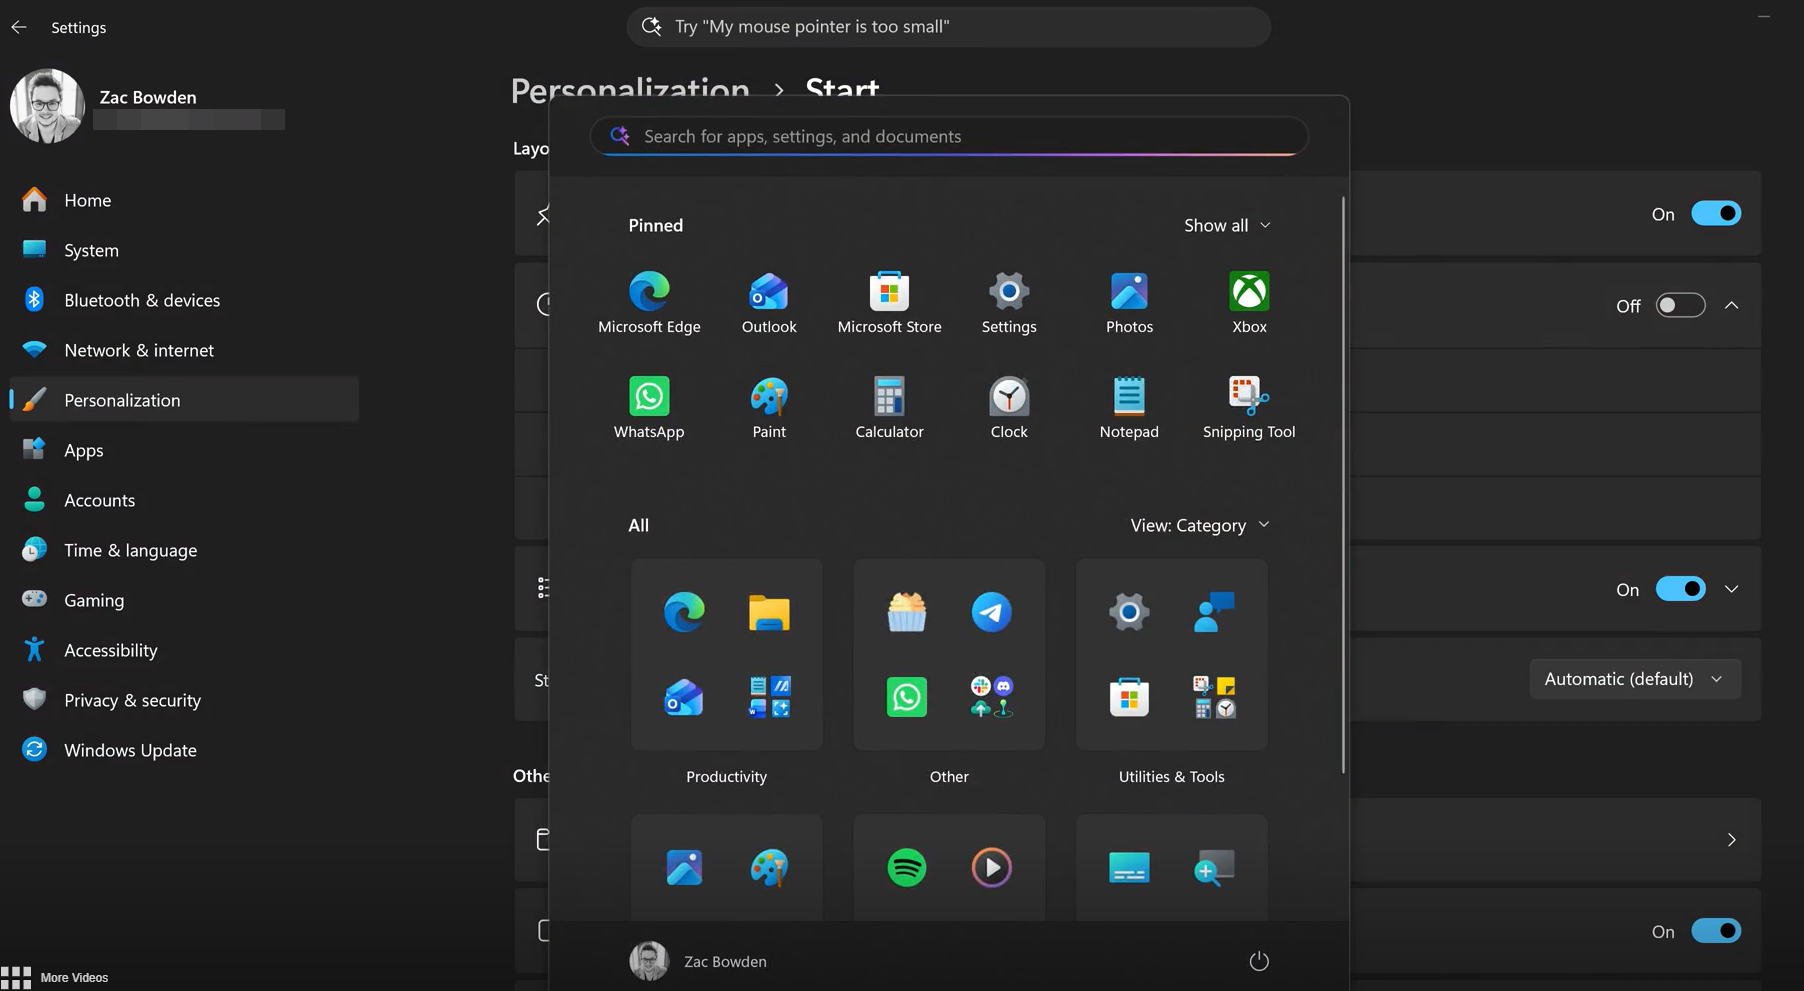Open the Magnifier app icon
Viewport: 1804px width, 991px height.
coord(1214,867)
